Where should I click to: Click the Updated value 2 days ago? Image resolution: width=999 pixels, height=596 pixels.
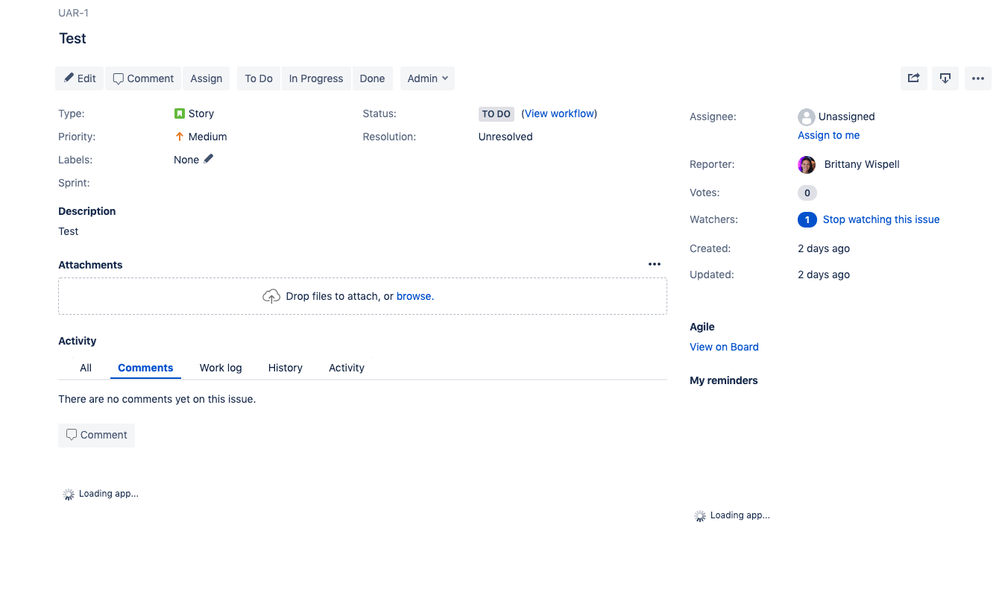pyautogui.click(x=824, y=275)
